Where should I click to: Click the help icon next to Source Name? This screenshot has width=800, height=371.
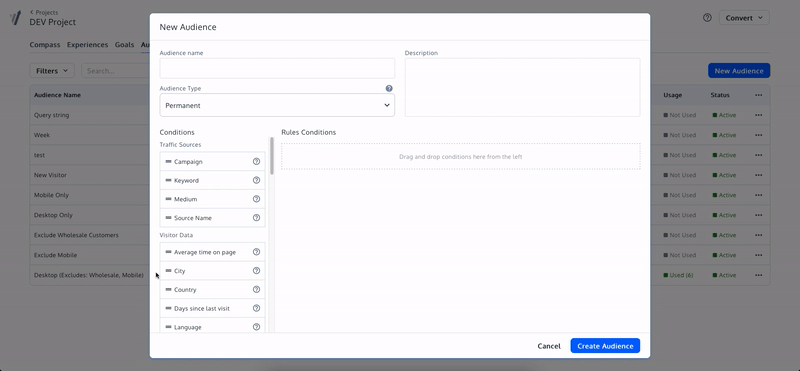pos(257,217)
